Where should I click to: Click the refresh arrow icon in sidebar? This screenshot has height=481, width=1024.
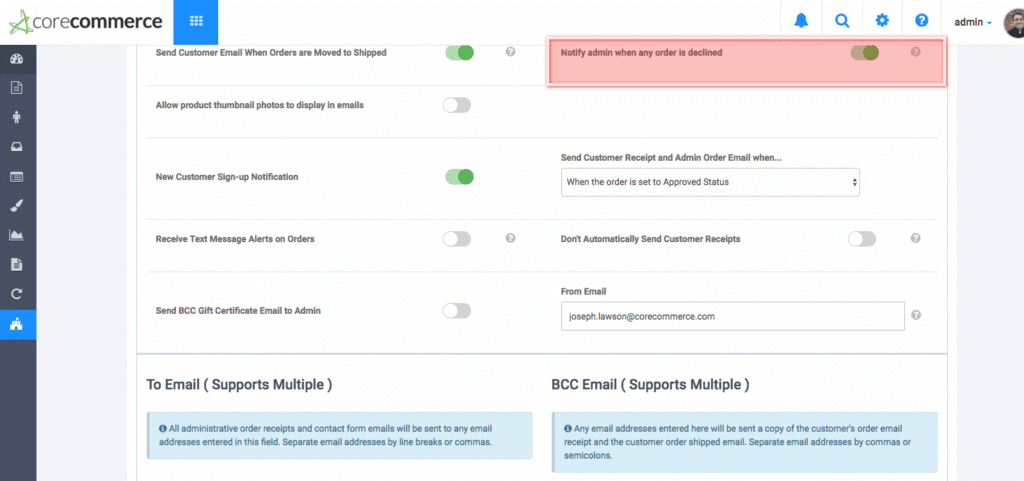click(17, 294)
